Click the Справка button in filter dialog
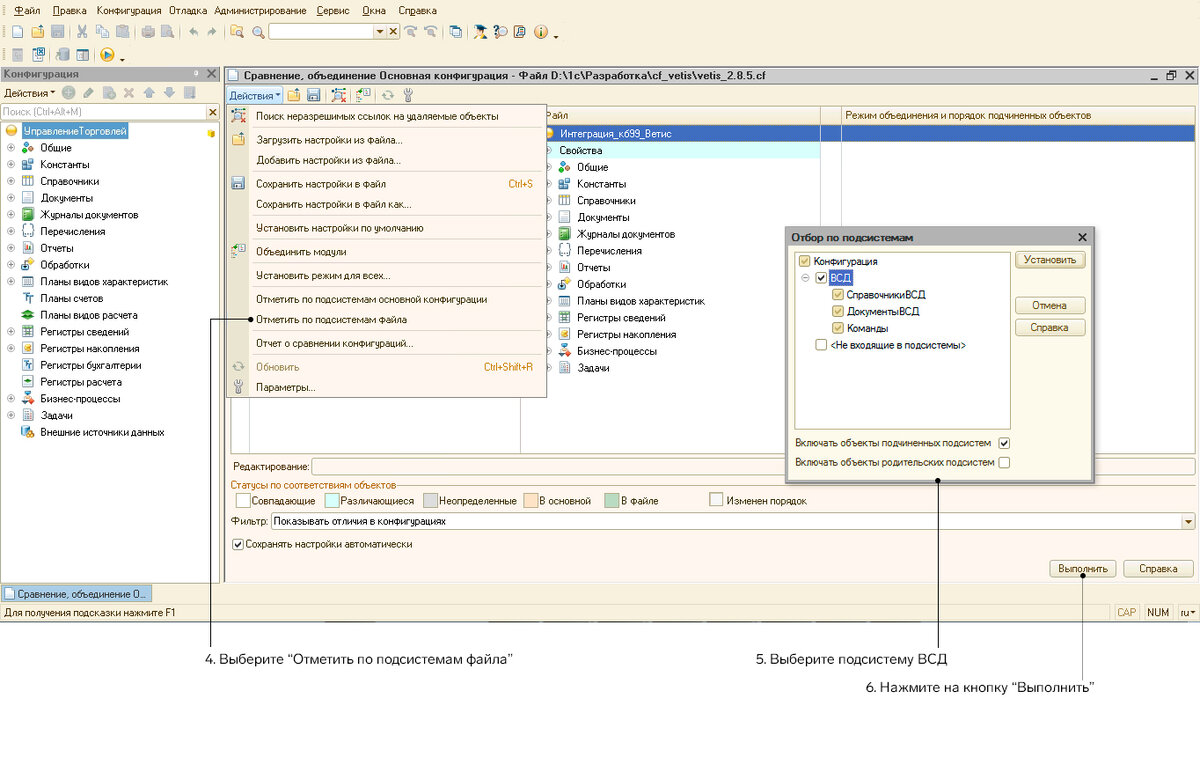The width and height of the screenshot is (1200, 772). pos(1050,328)
